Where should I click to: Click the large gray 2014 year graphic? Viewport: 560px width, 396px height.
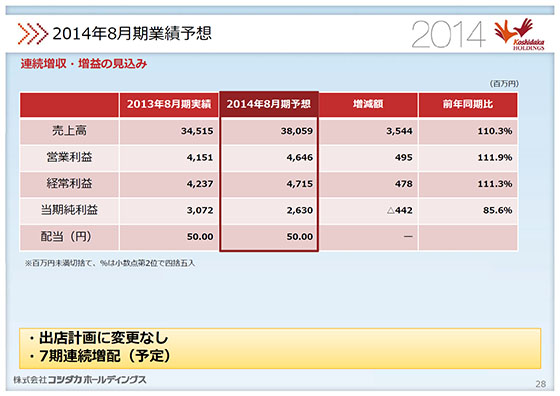[x=448, y=34]
